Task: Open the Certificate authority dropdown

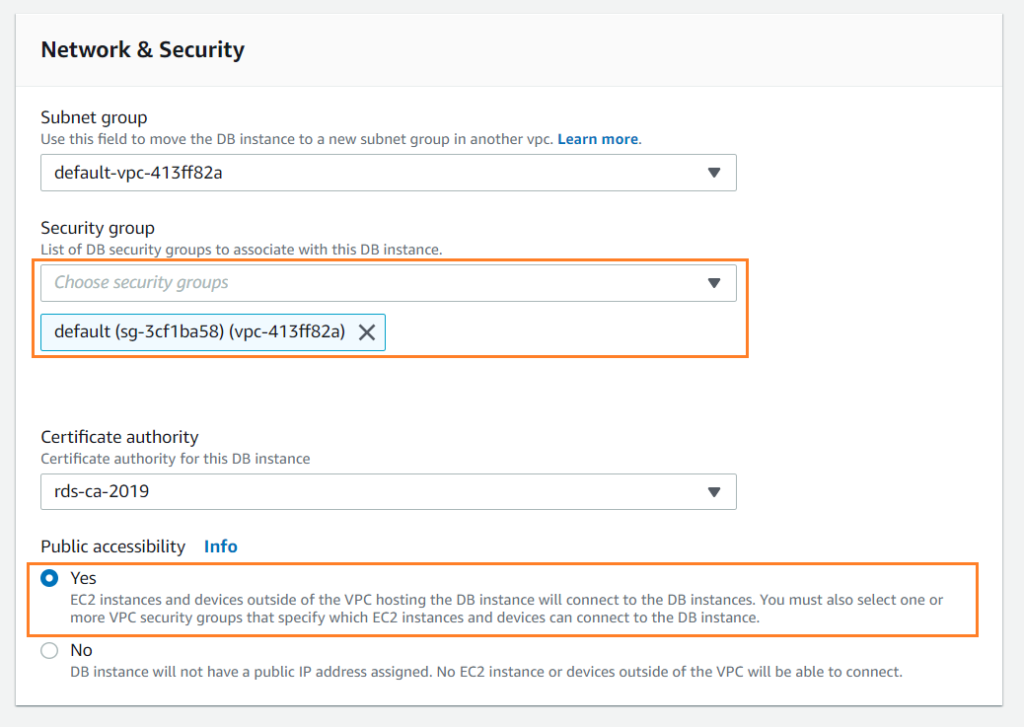Action: click(388, 491)
